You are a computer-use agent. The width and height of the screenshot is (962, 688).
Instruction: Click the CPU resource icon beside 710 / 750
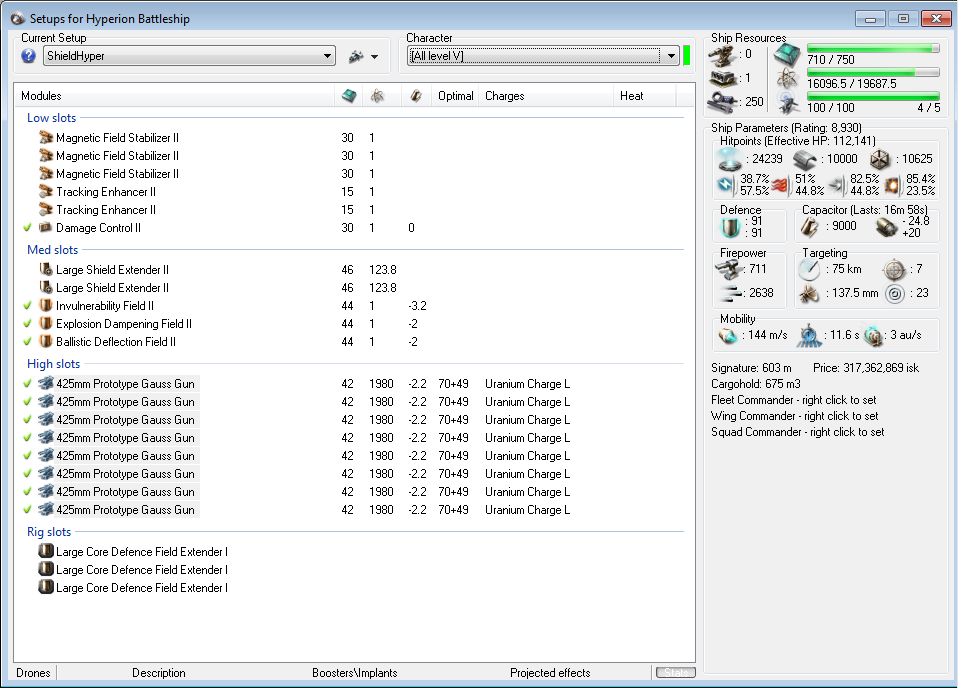tap(787, 55)
